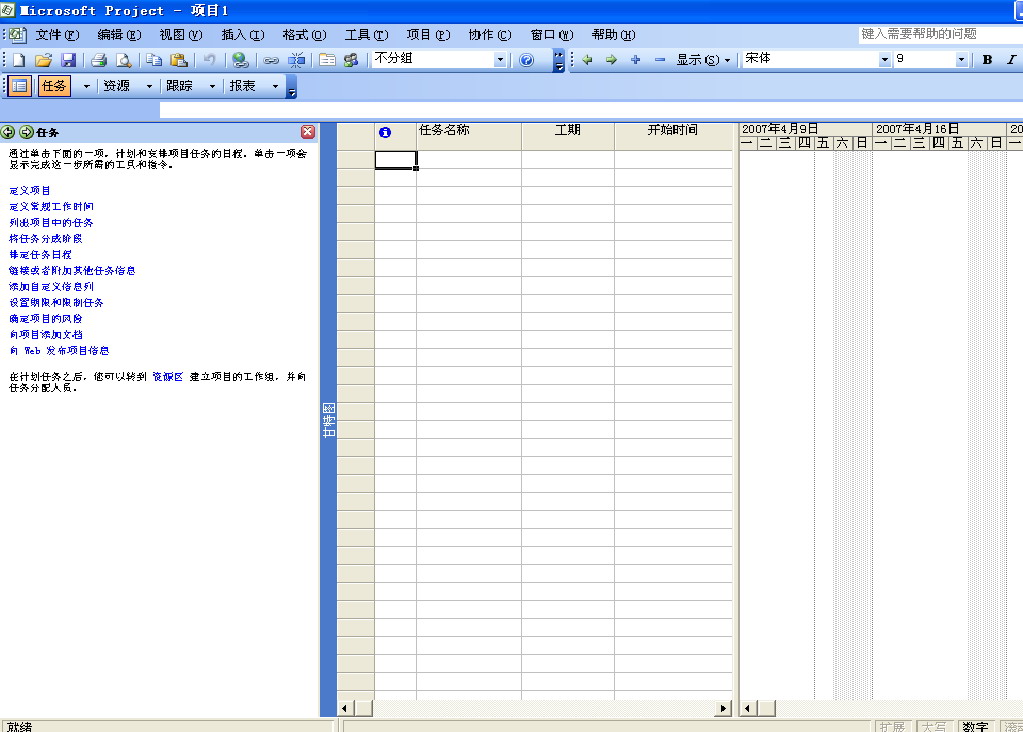Expand the arrow next to 资源 button

[149, 86]
